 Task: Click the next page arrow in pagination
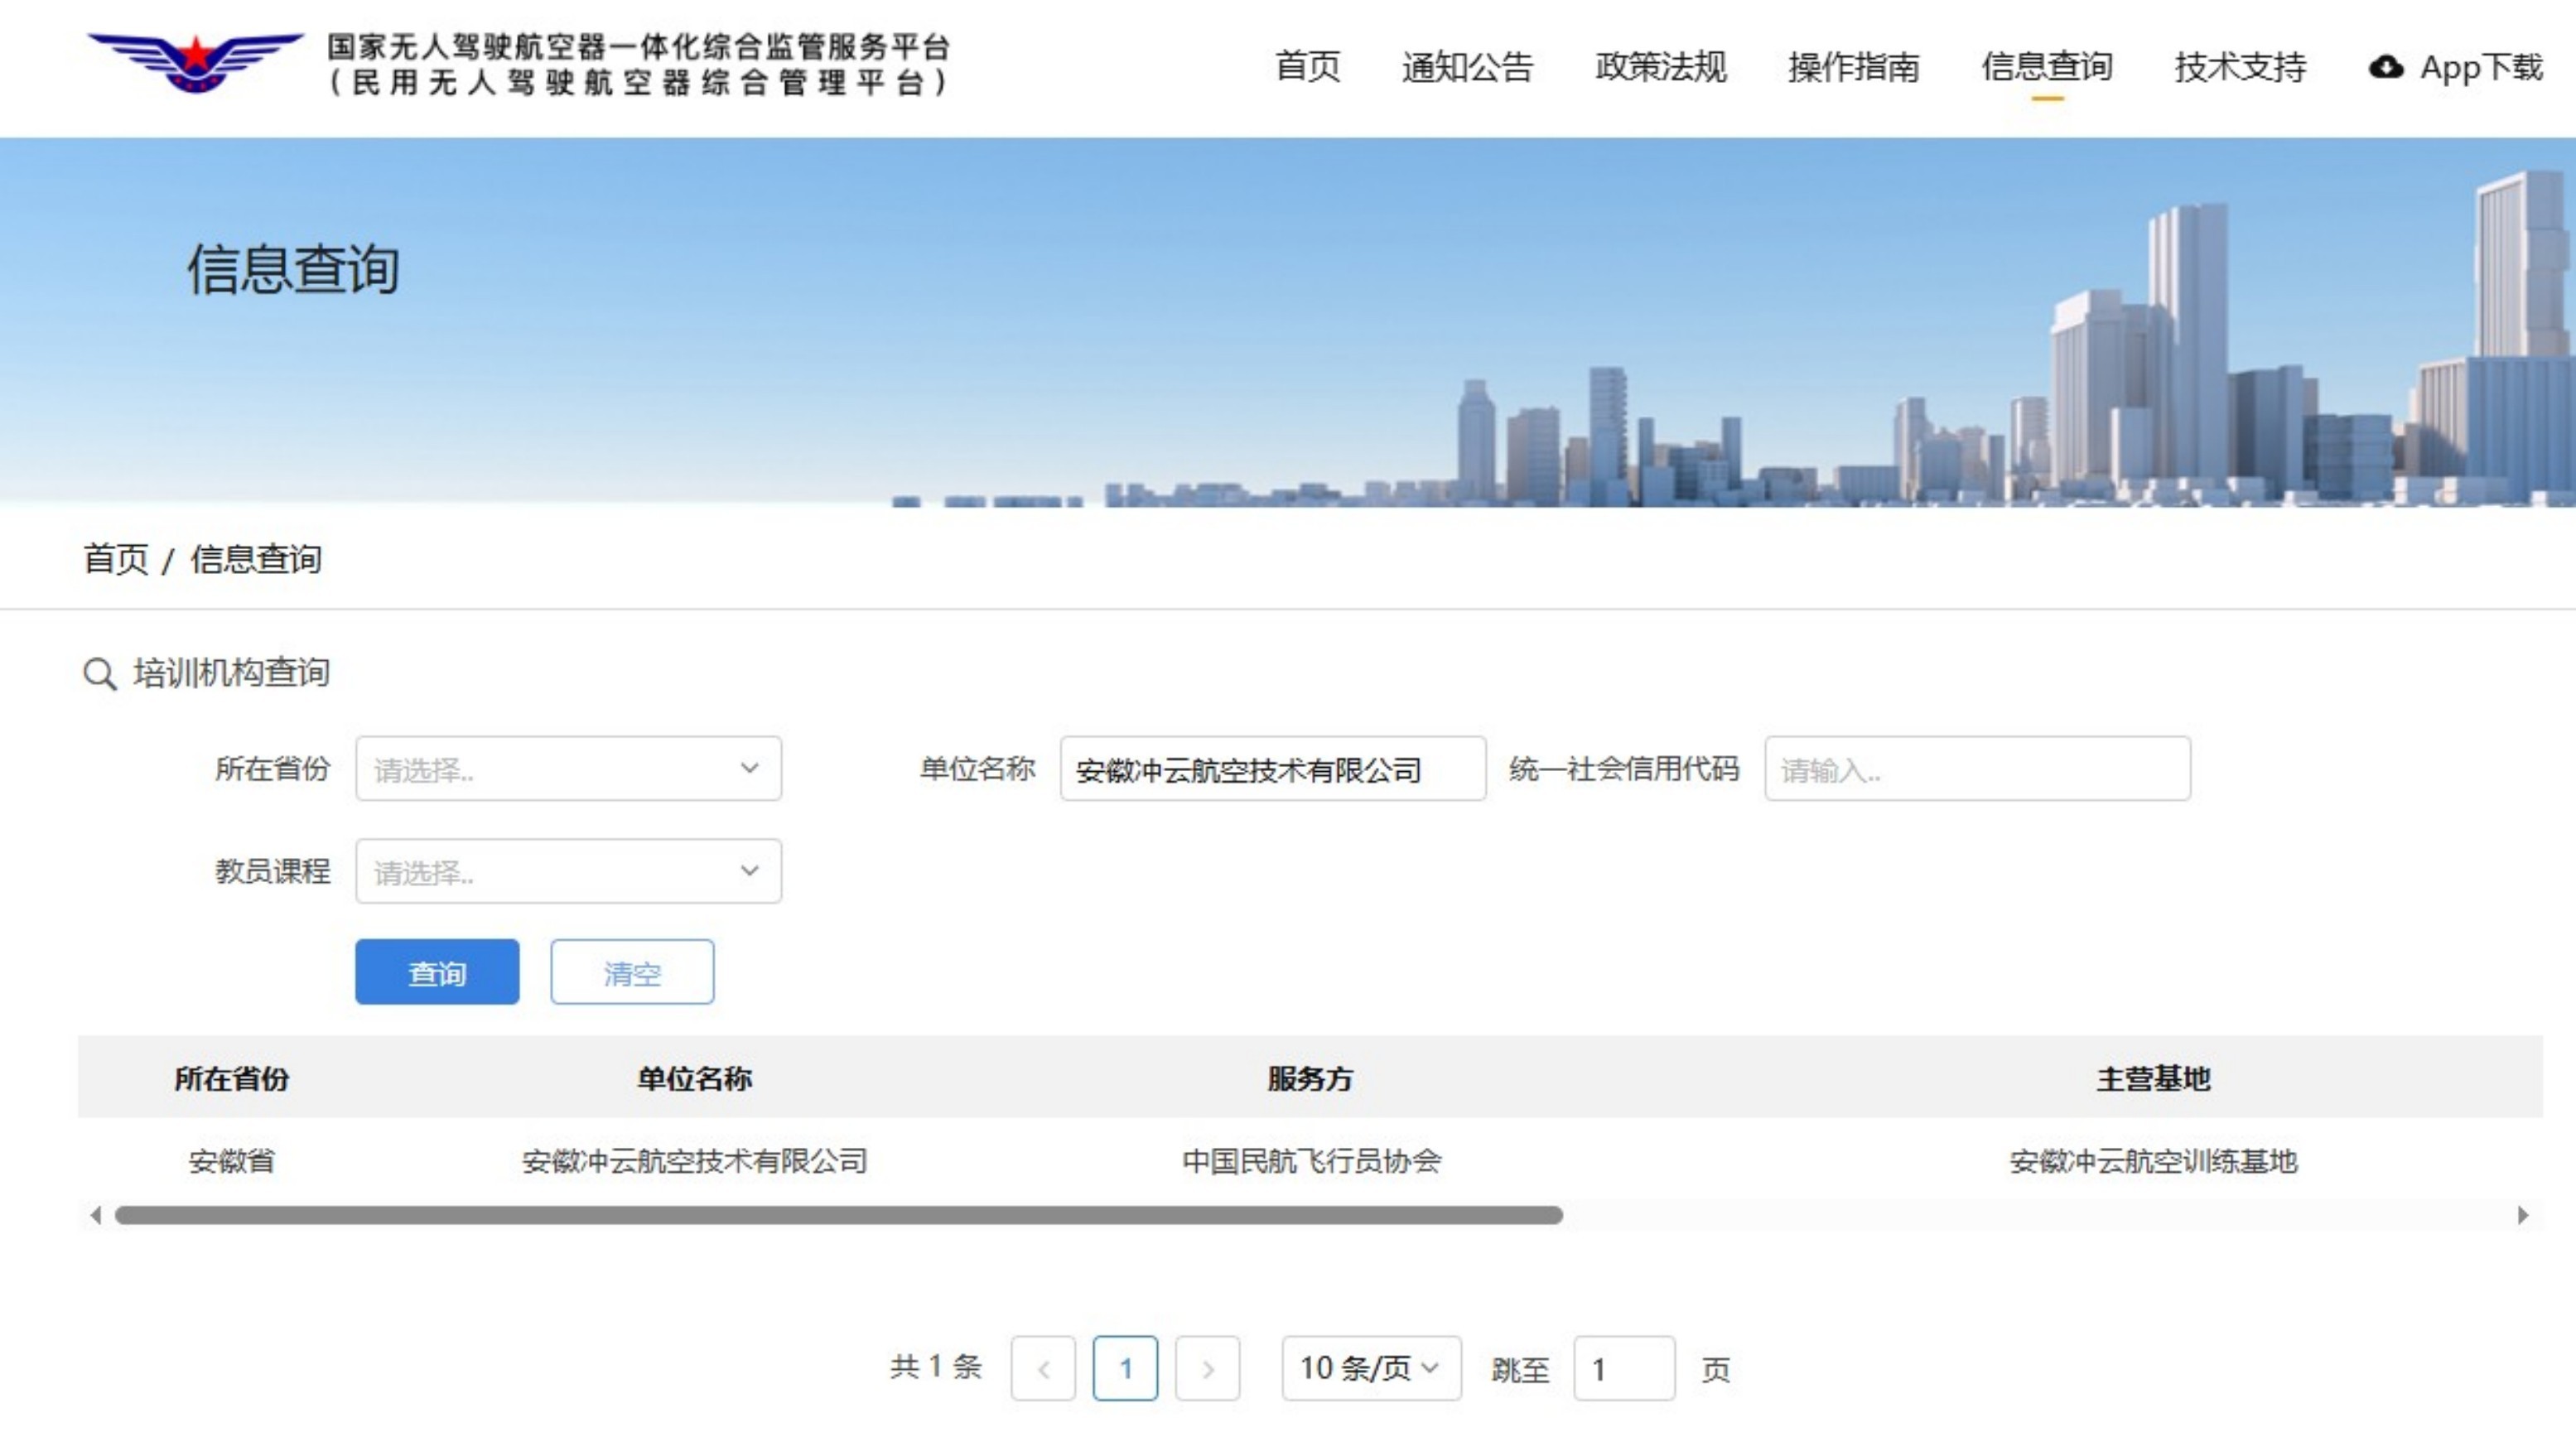point(1207,1368)
